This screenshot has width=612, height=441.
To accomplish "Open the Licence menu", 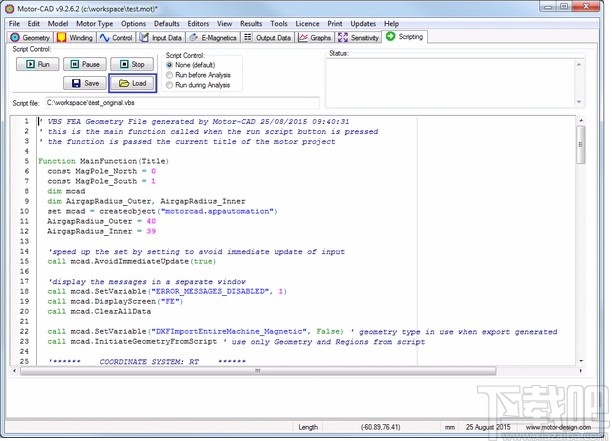I will click(307, 24).
